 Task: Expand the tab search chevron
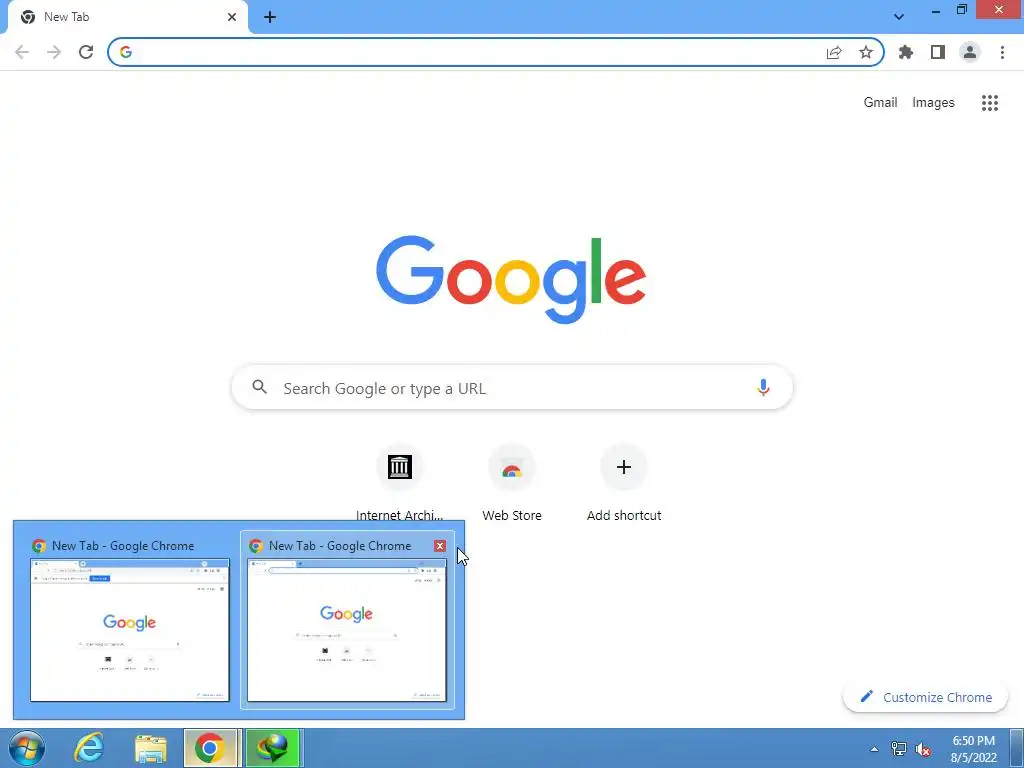(899, 17)
